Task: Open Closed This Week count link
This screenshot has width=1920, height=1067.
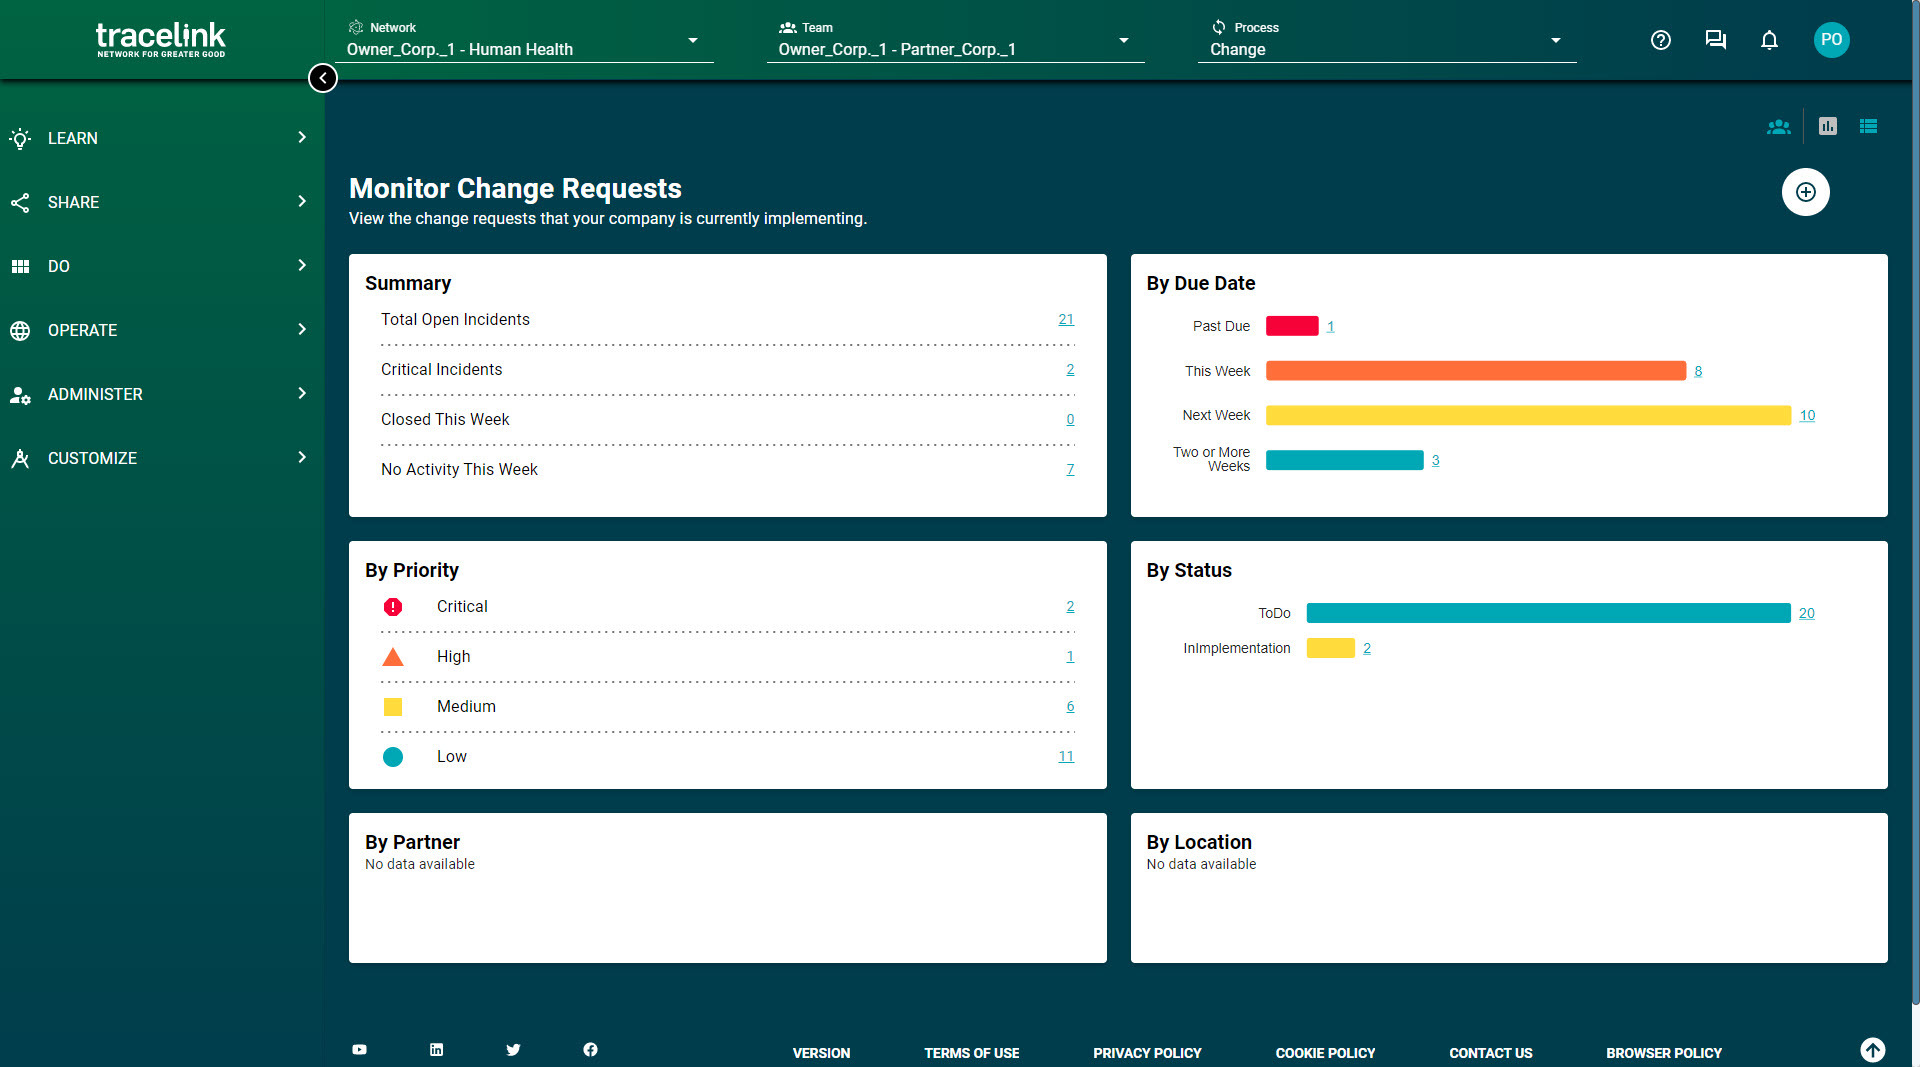Action: (1070, 419)
